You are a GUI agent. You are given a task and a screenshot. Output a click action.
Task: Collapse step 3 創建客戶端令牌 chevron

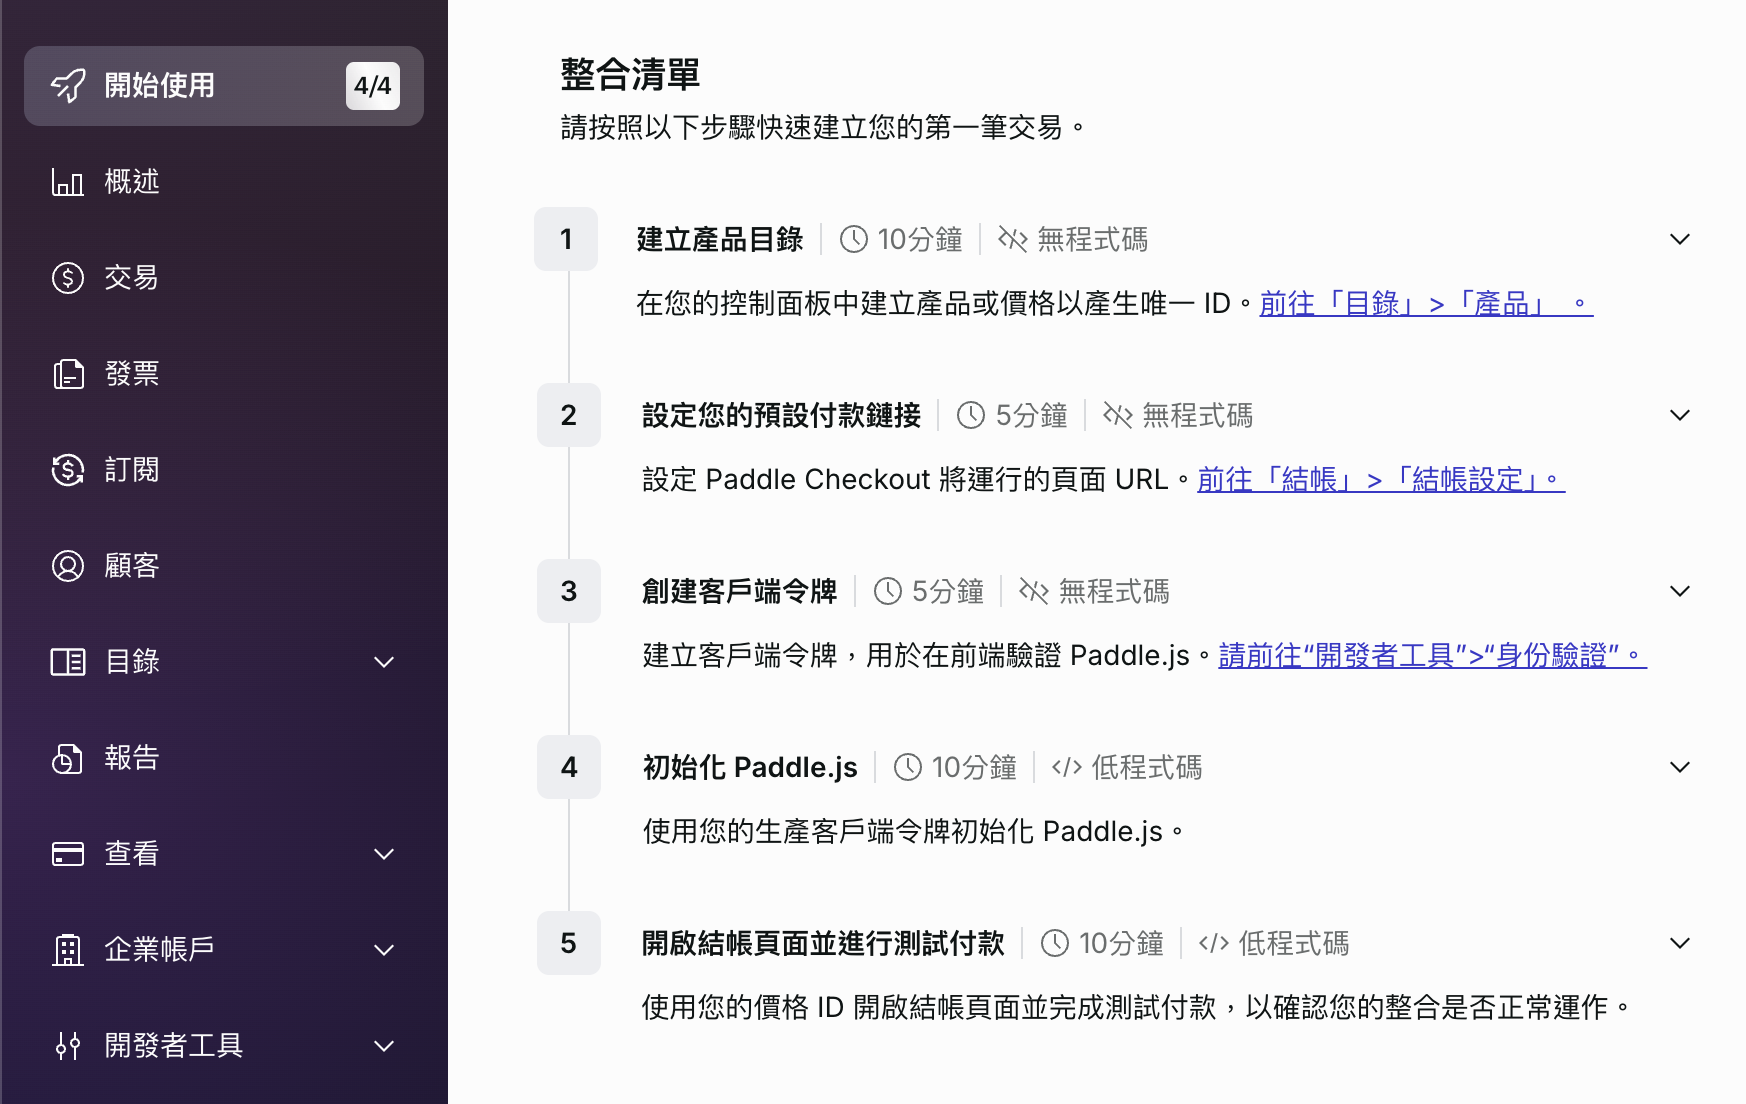click(x=1680, y=591)
